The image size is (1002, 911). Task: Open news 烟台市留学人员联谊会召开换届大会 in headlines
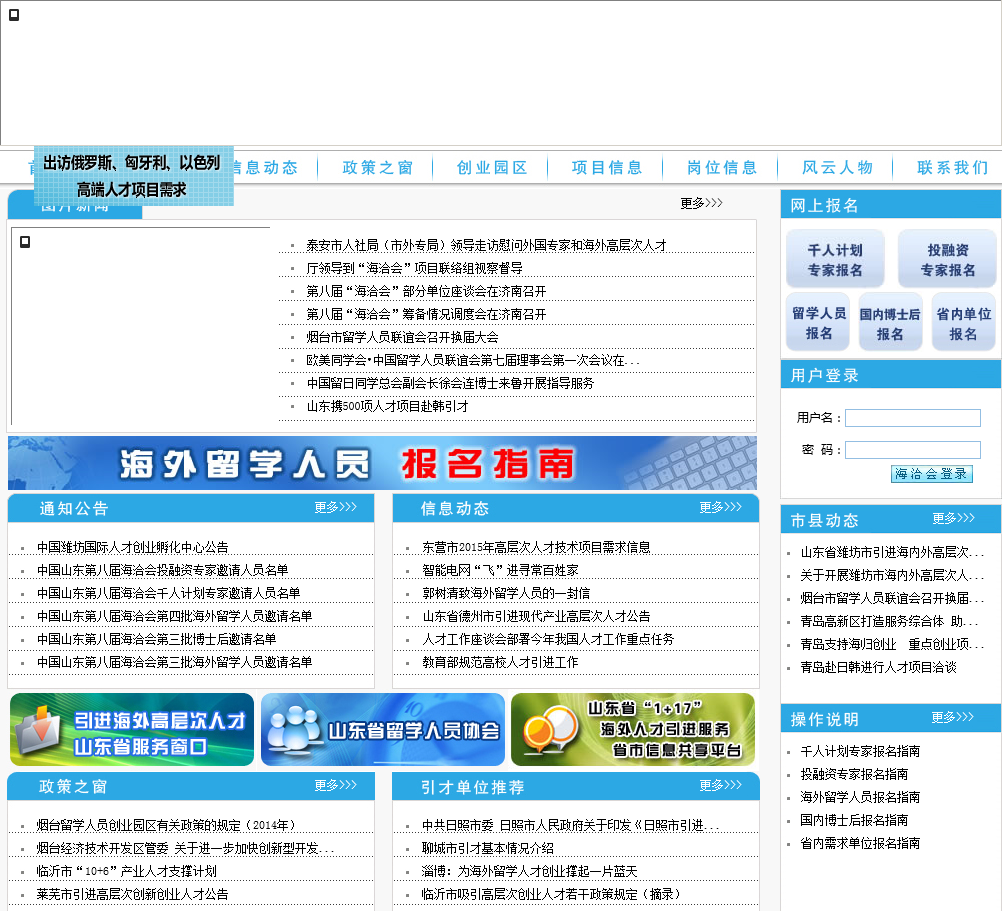[403, 337]
